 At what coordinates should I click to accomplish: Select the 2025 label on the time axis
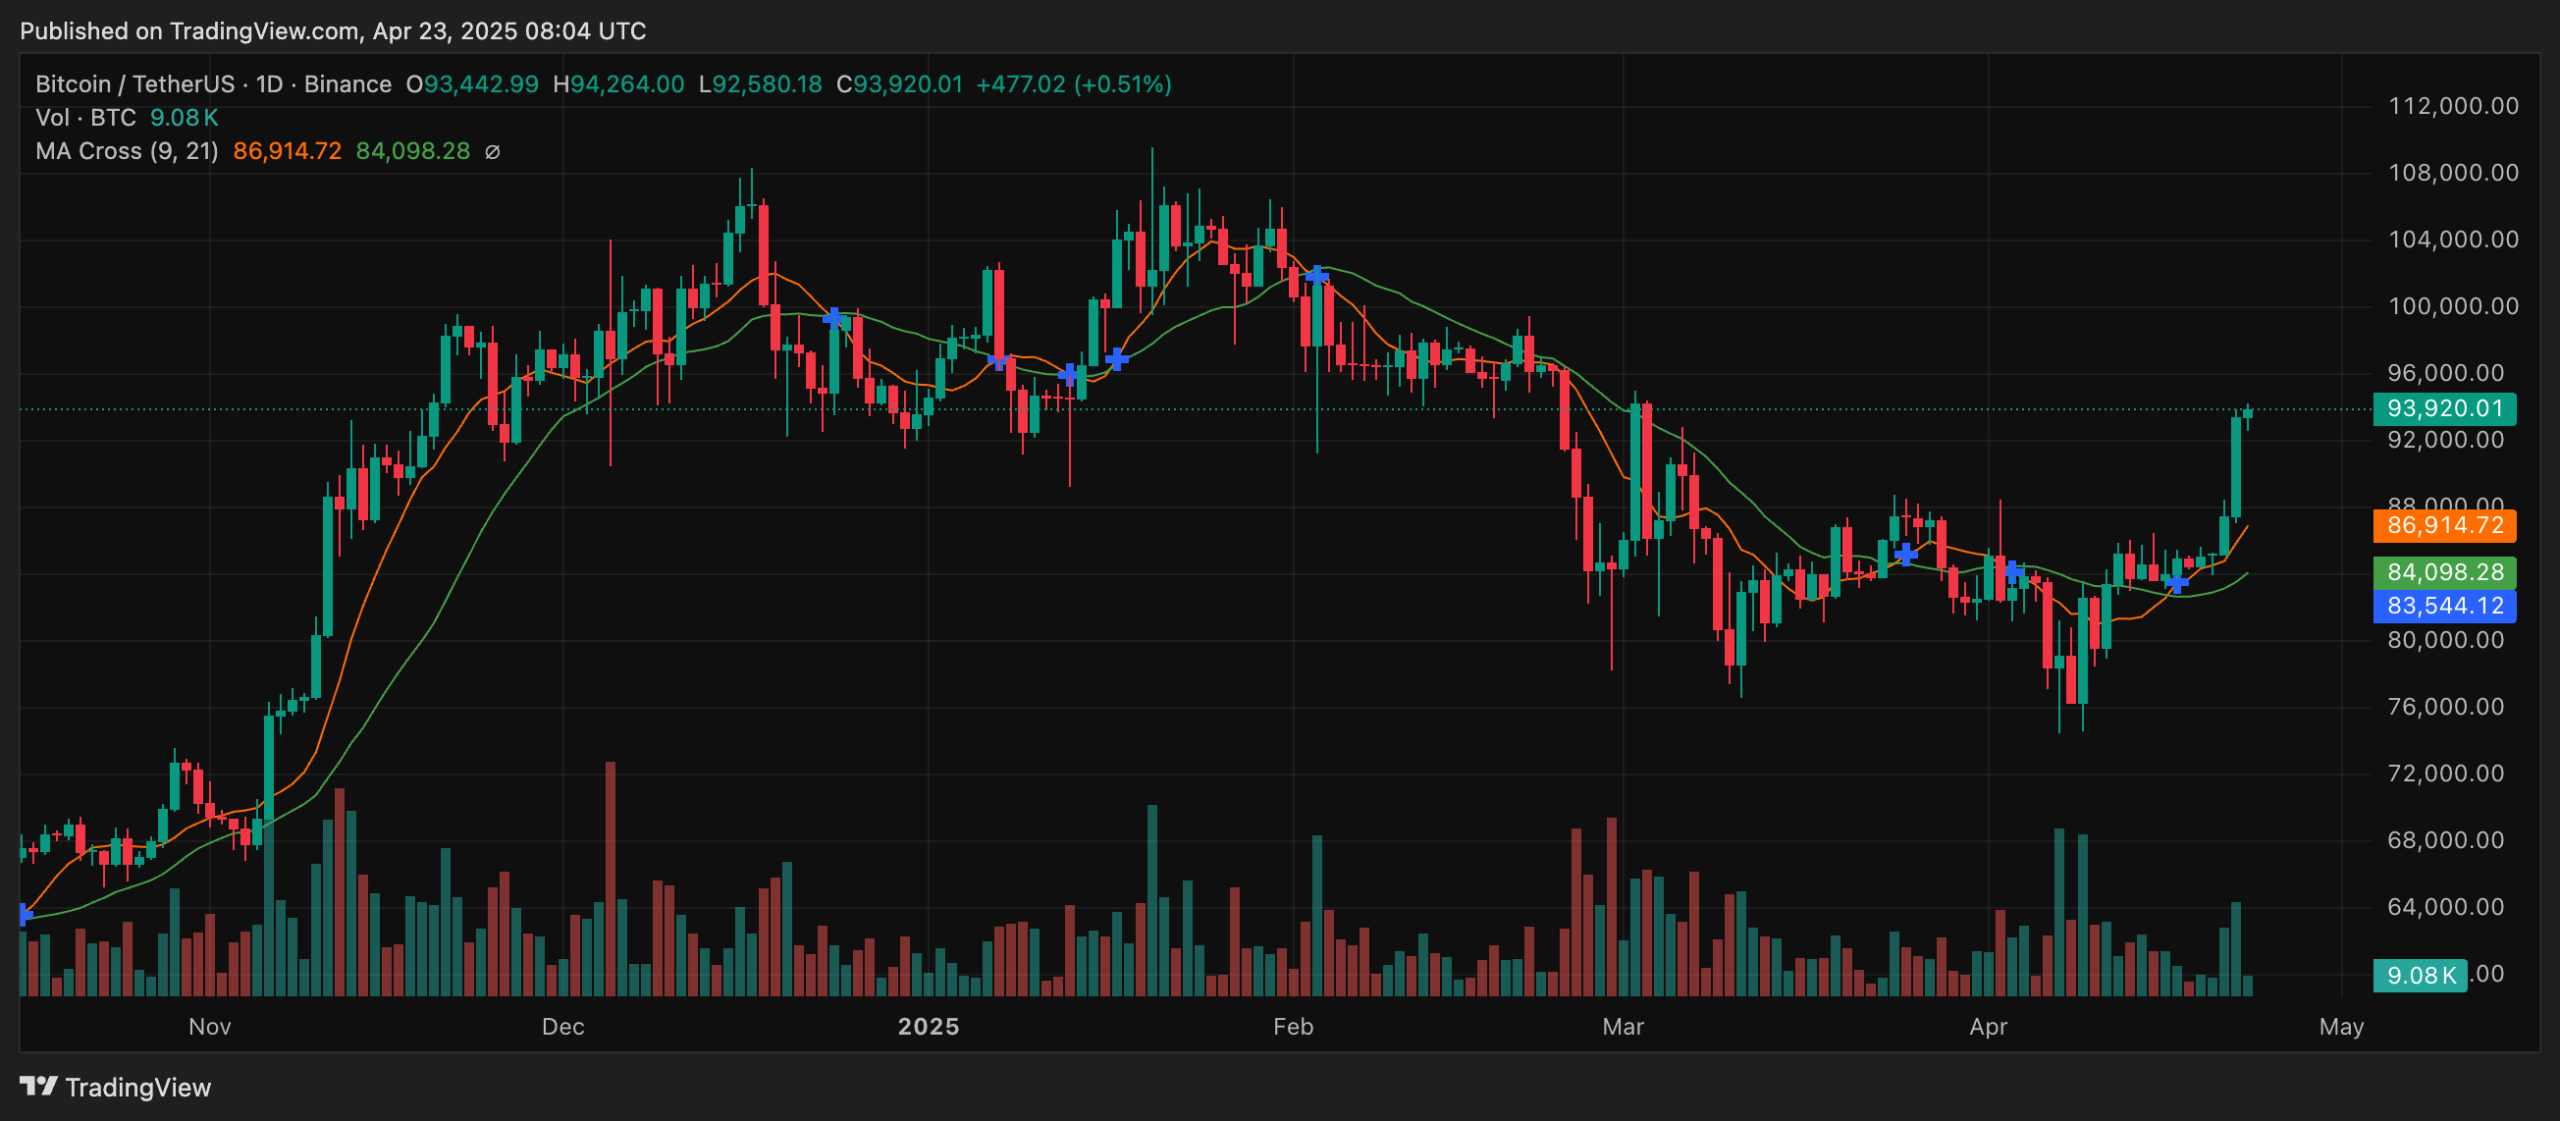(x=929, y=1026)
